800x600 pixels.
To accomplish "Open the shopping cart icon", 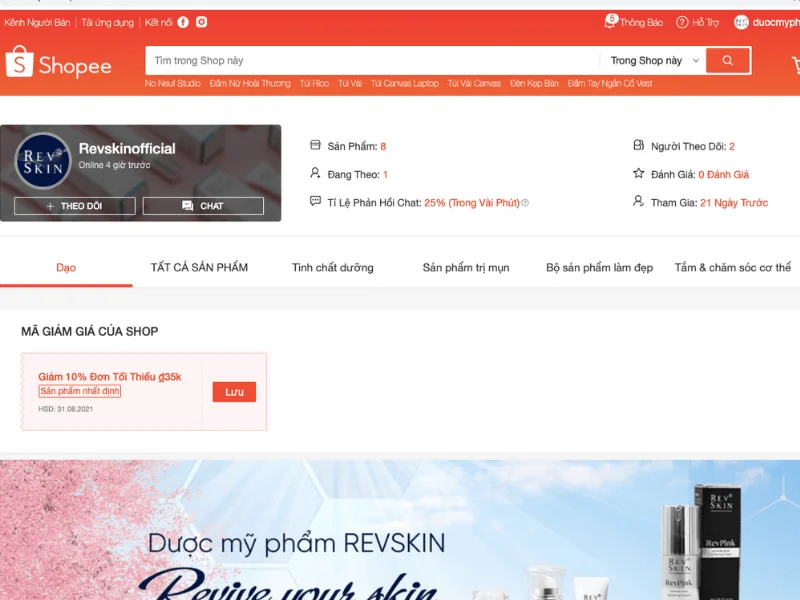I will [x=795, y=62].
